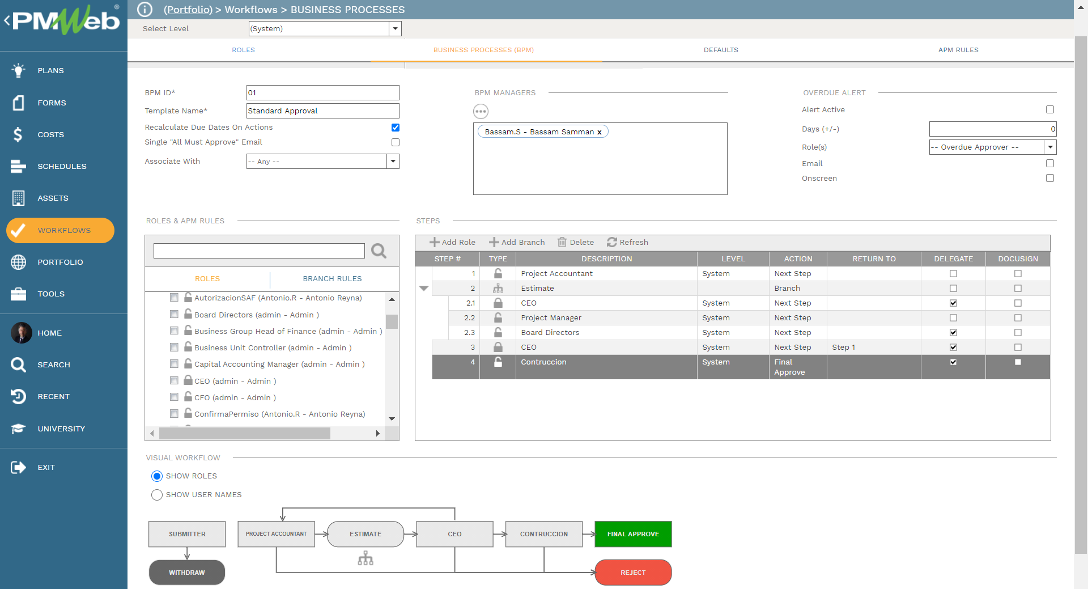Viewport: 1089px width, 589px height.
Task: Click lock icon for Project Manager step
Action: [498, 317]
